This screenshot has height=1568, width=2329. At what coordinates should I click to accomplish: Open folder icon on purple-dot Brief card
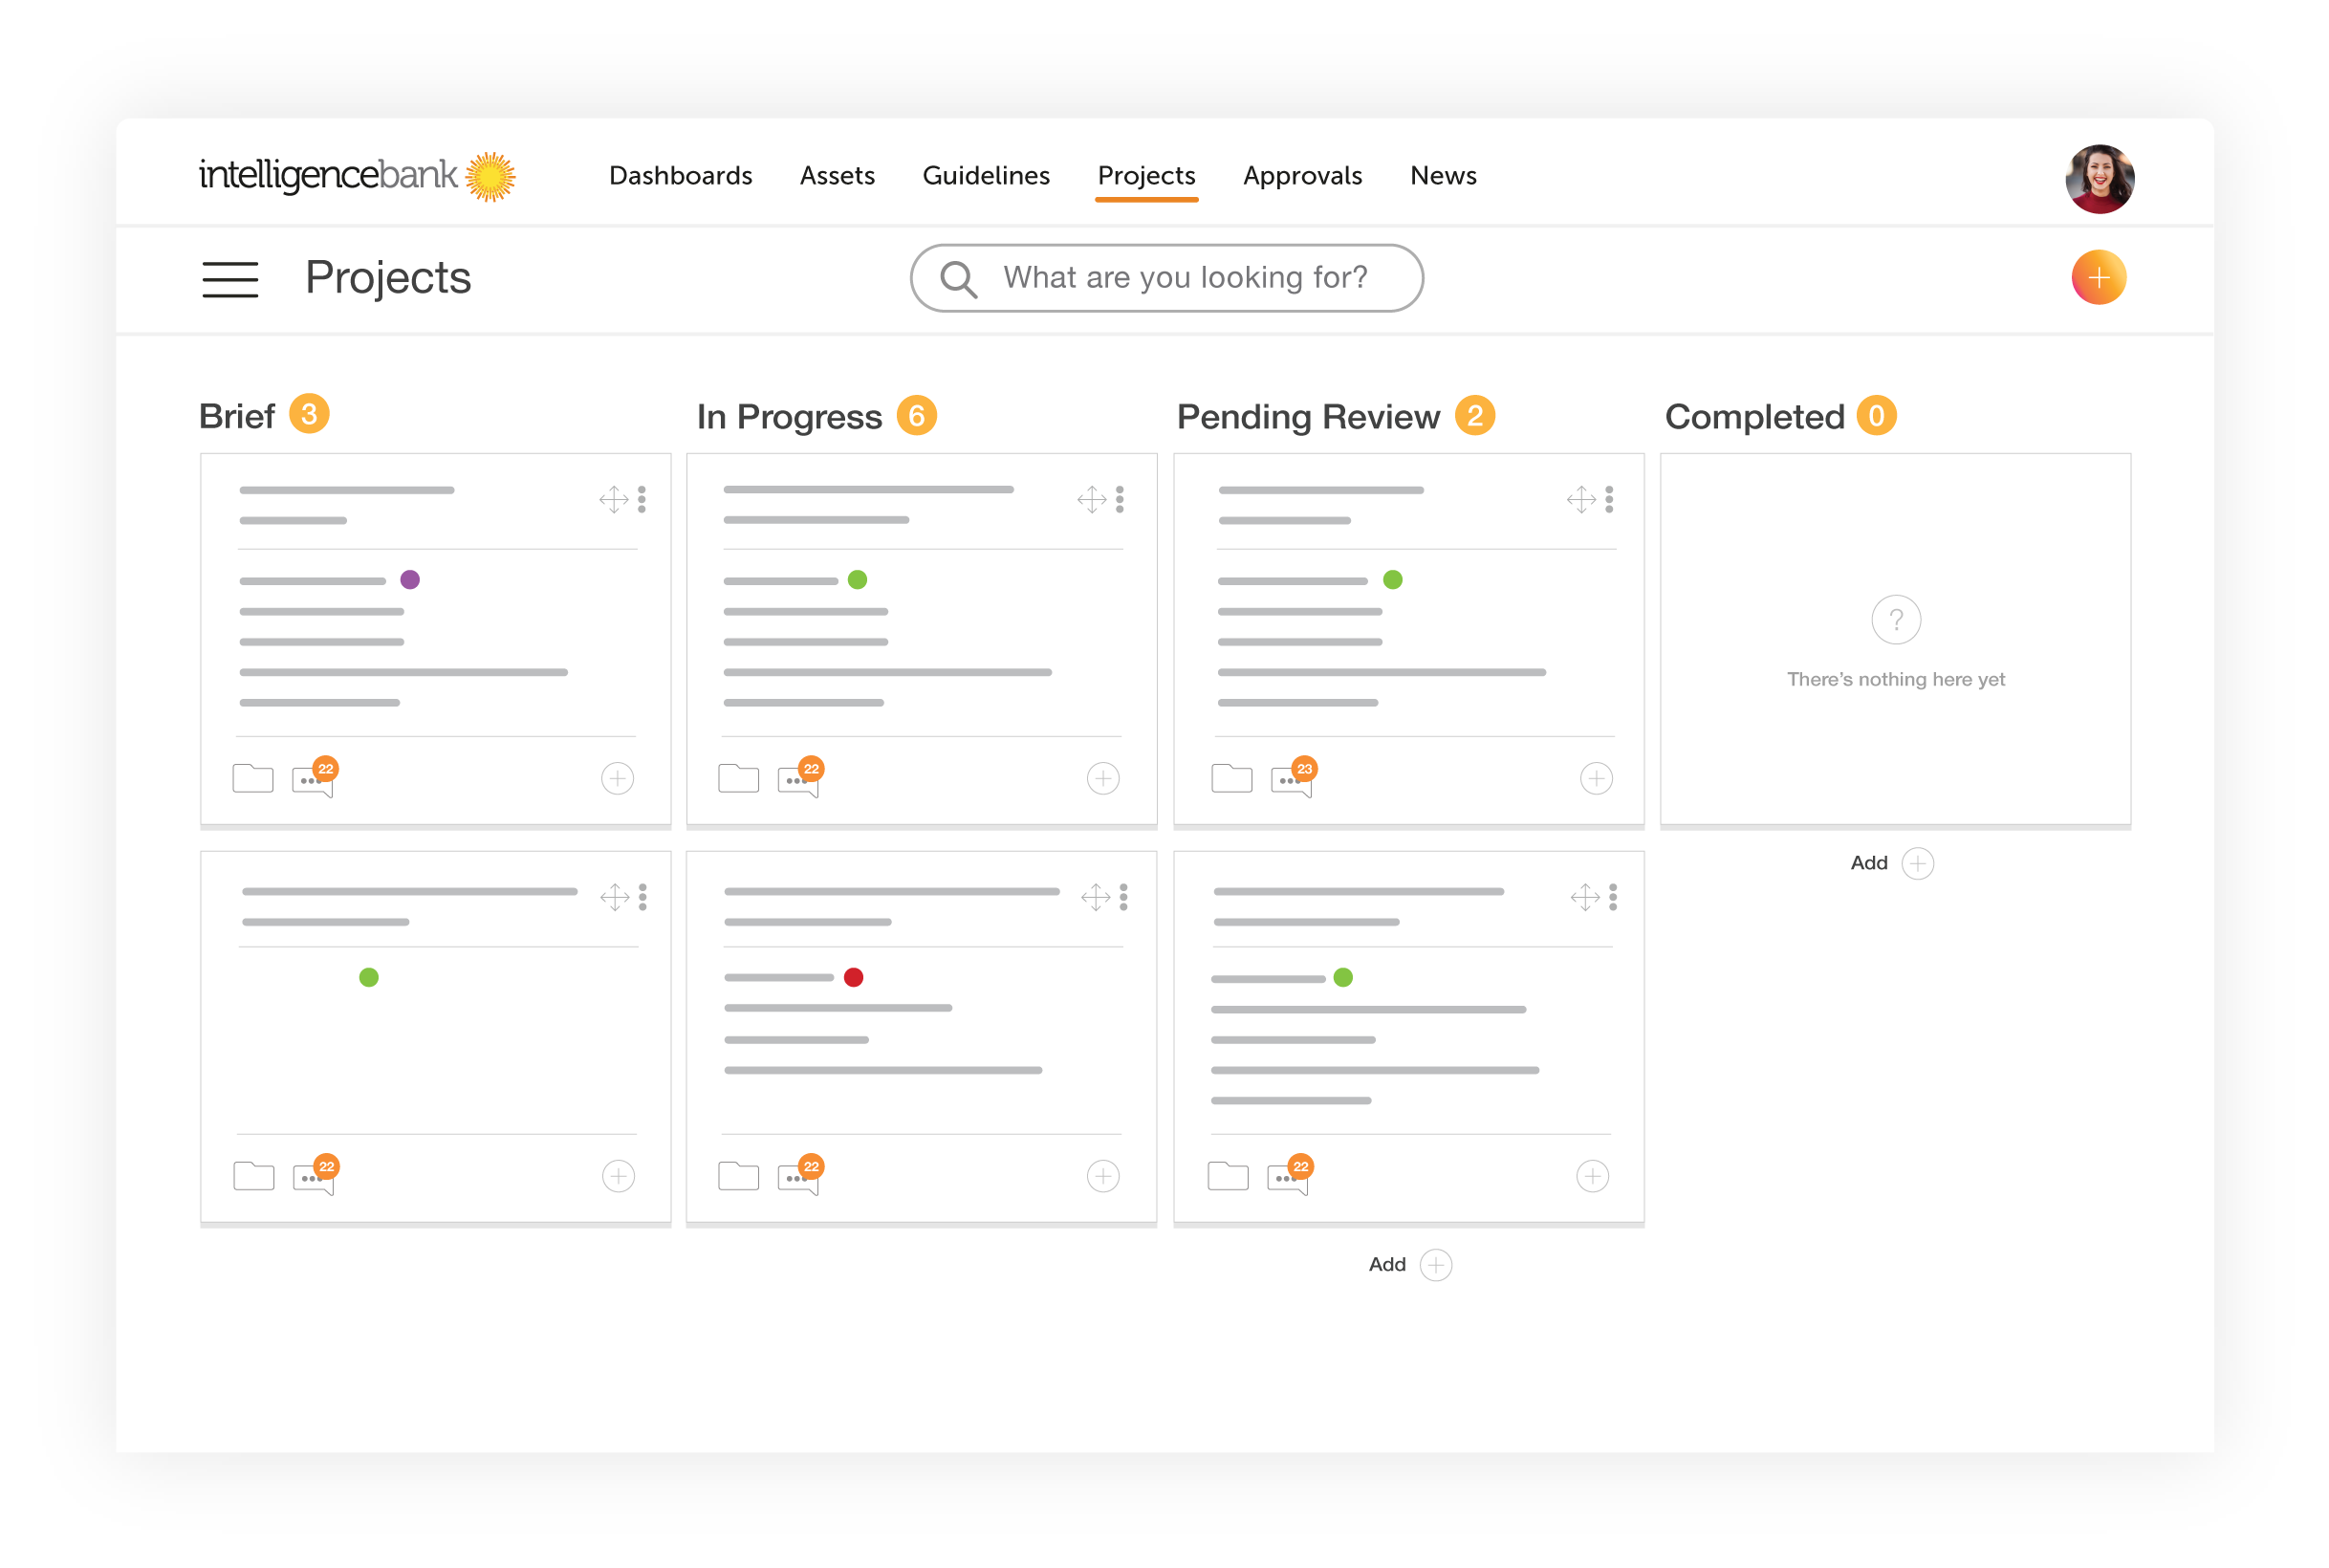(x=253, y=778)
